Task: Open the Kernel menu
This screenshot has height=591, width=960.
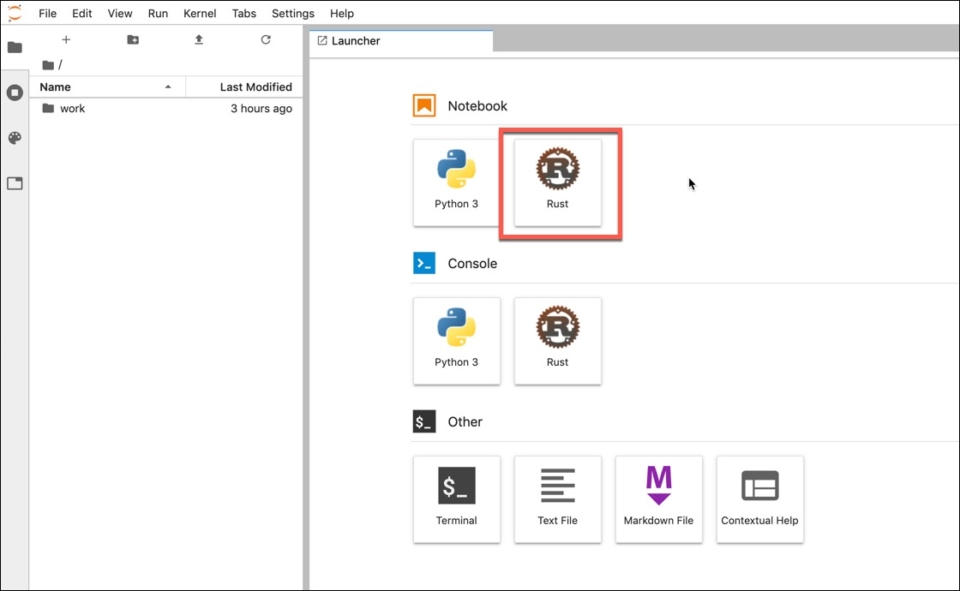Action: click(x=199, y=14)
